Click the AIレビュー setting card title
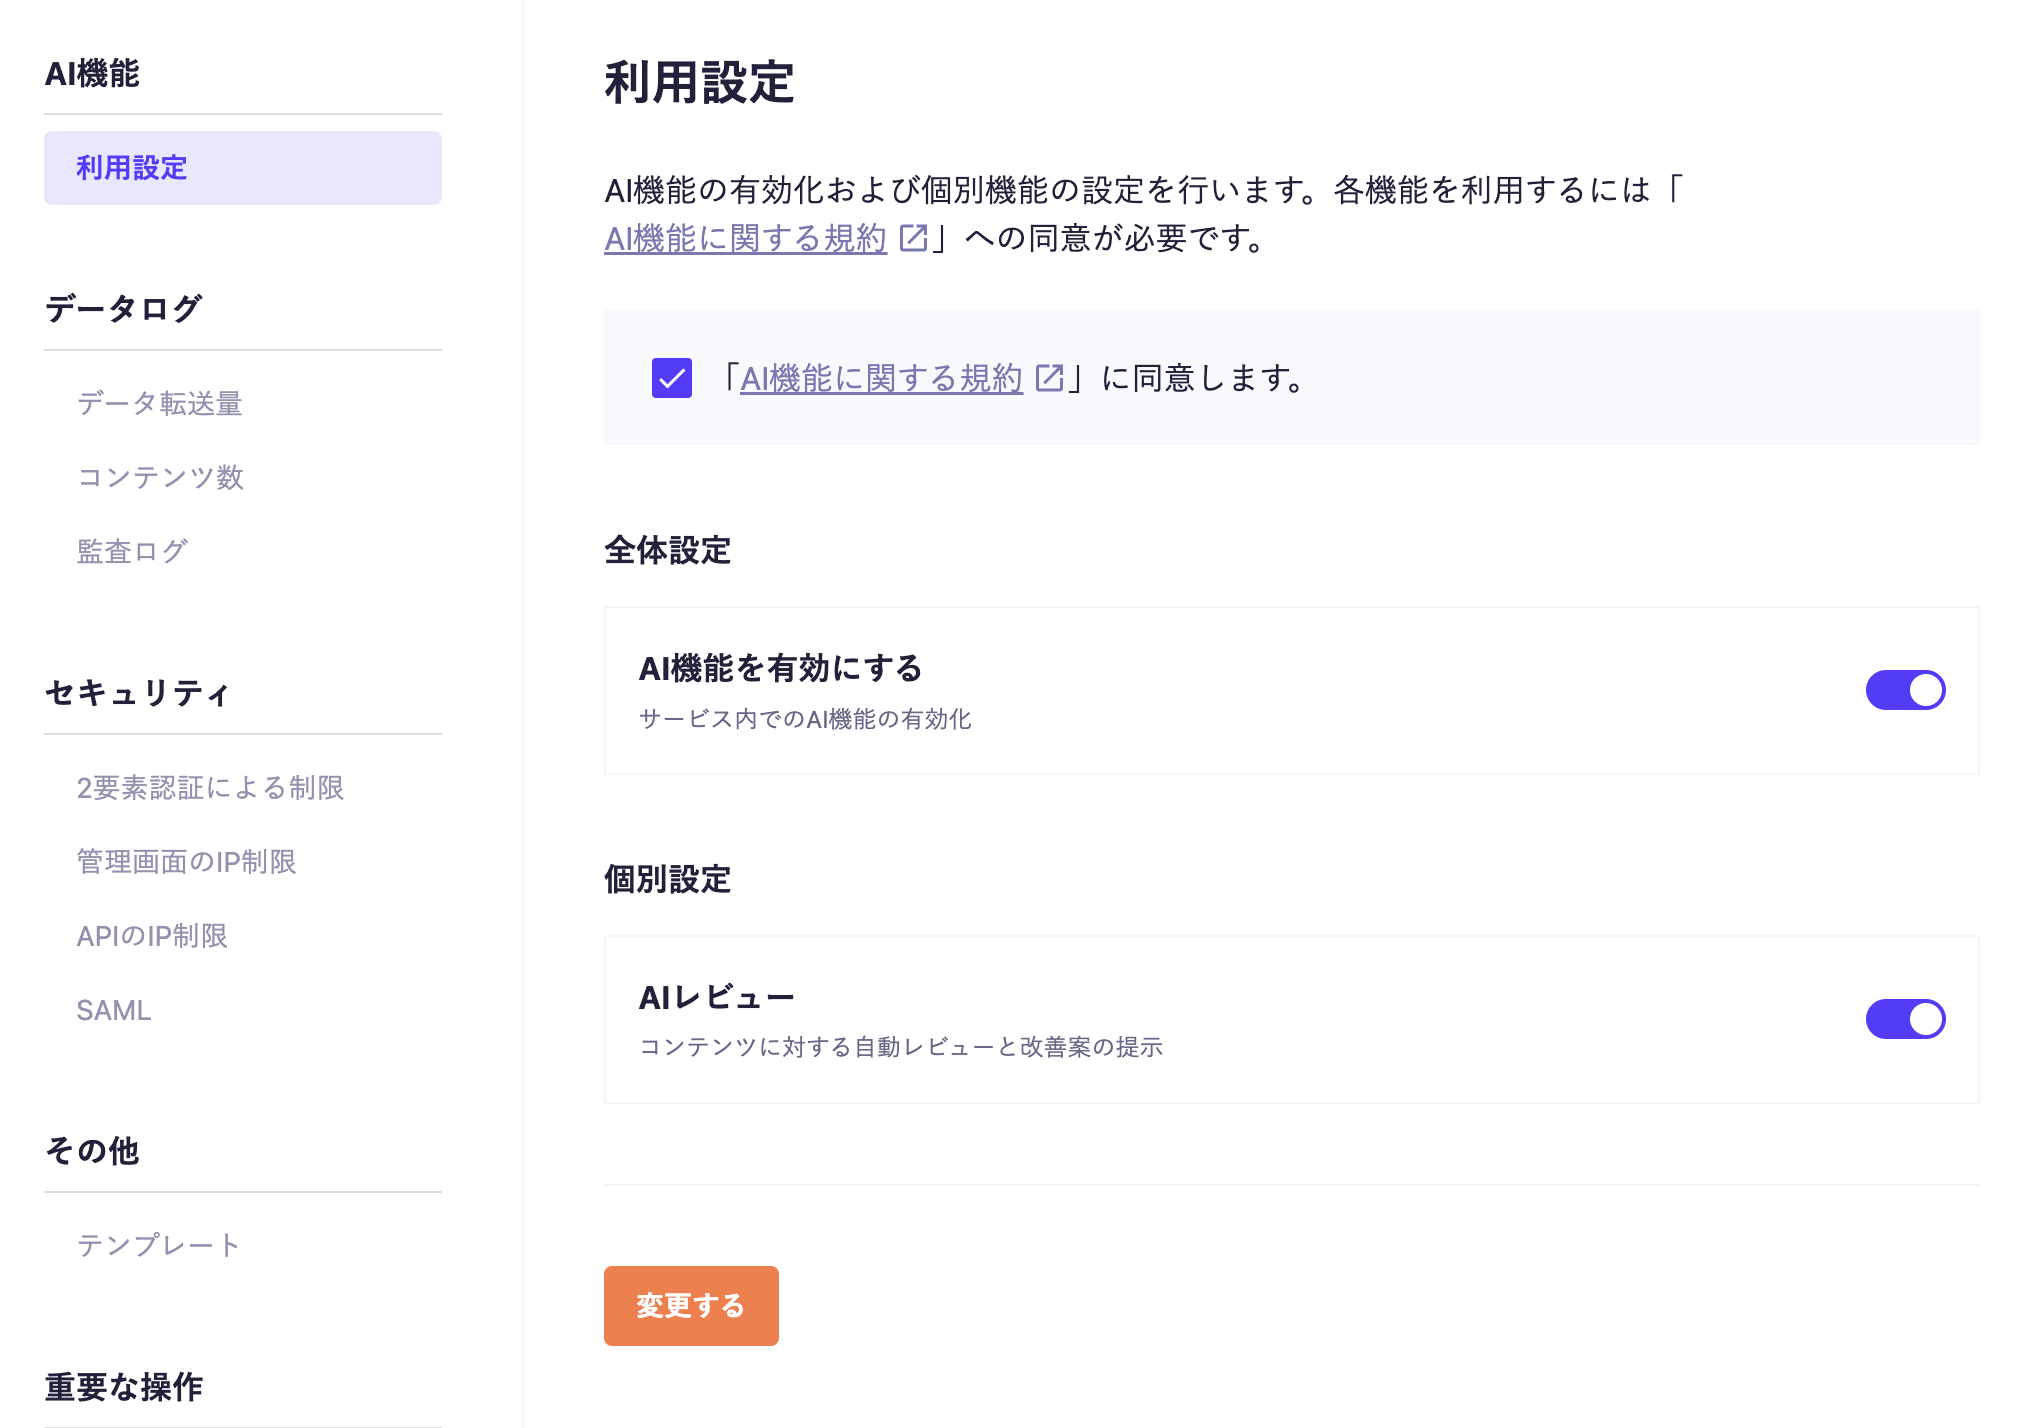 716,997
